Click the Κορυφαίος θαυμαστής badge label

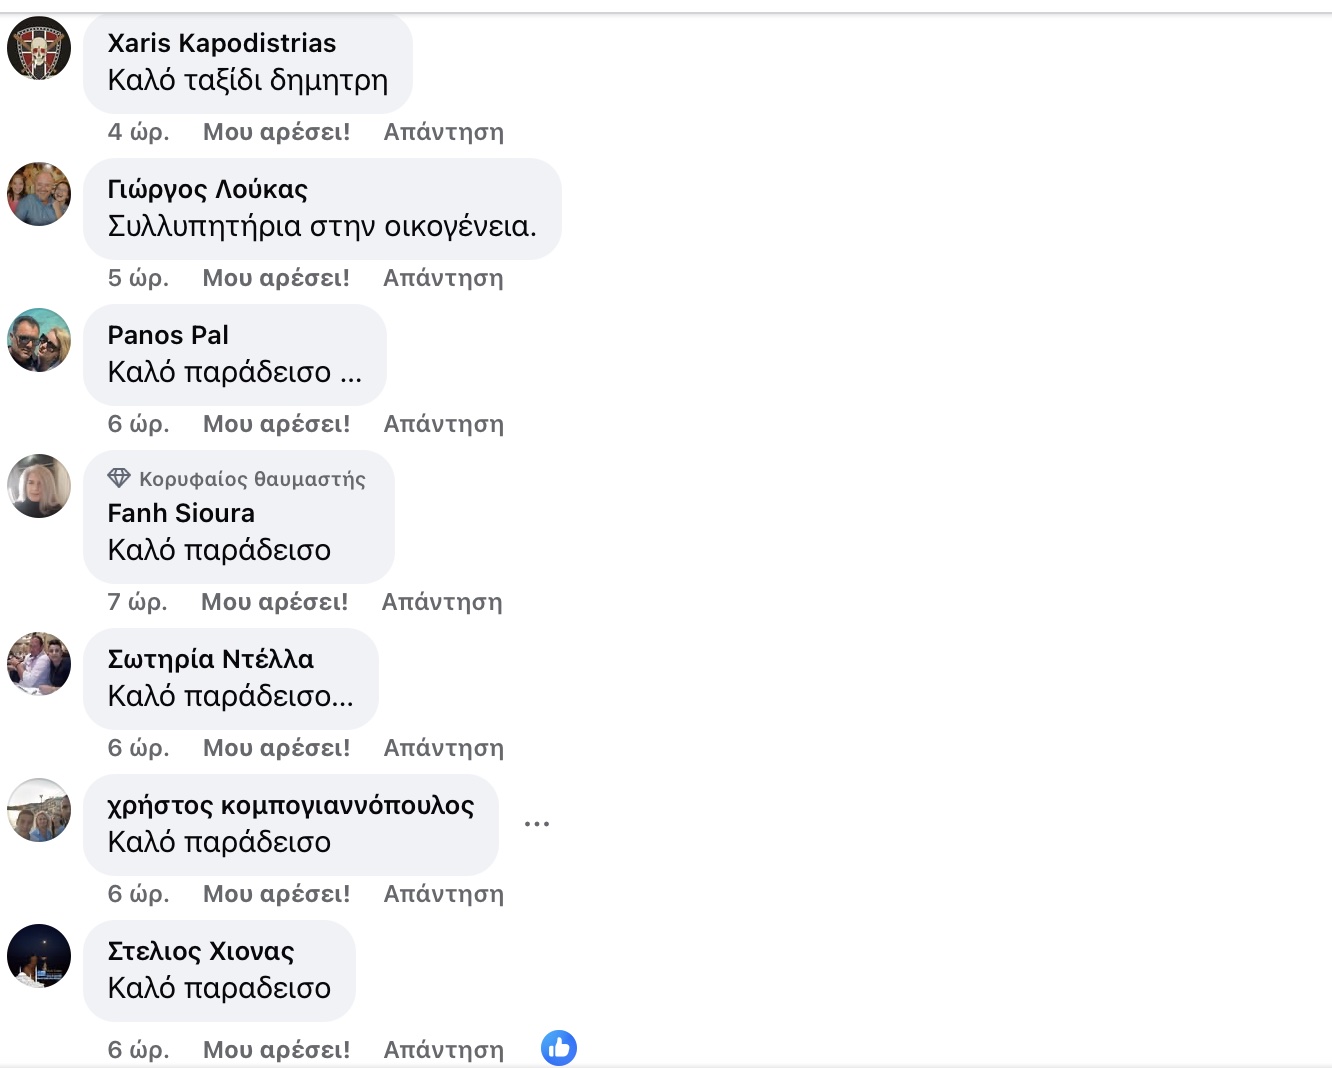[252, 479]
